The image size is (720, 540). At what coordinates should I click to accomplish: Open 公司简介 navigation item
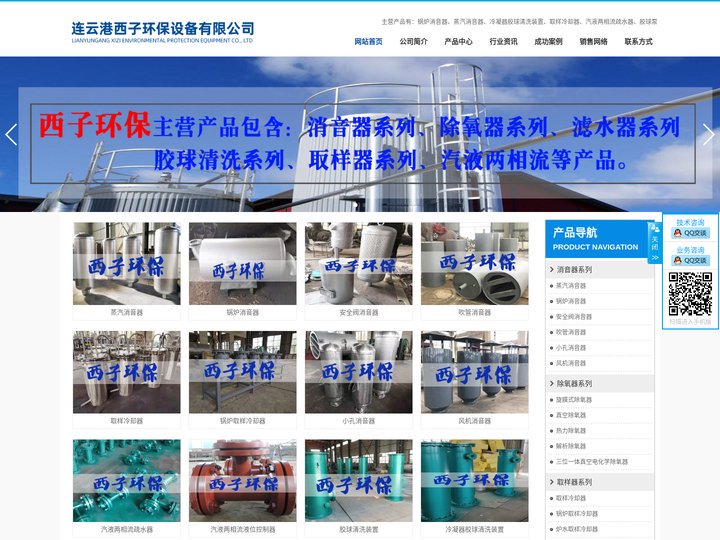click(x=413, y=41)
